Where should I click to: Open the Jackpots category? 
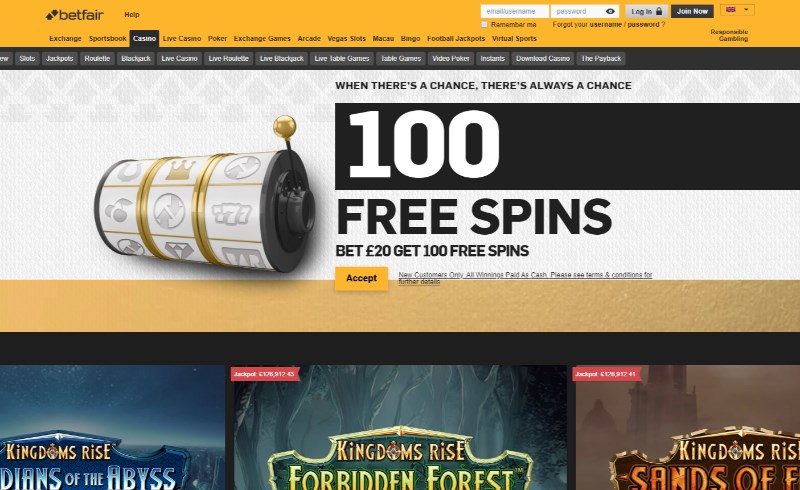click(60, 59)
